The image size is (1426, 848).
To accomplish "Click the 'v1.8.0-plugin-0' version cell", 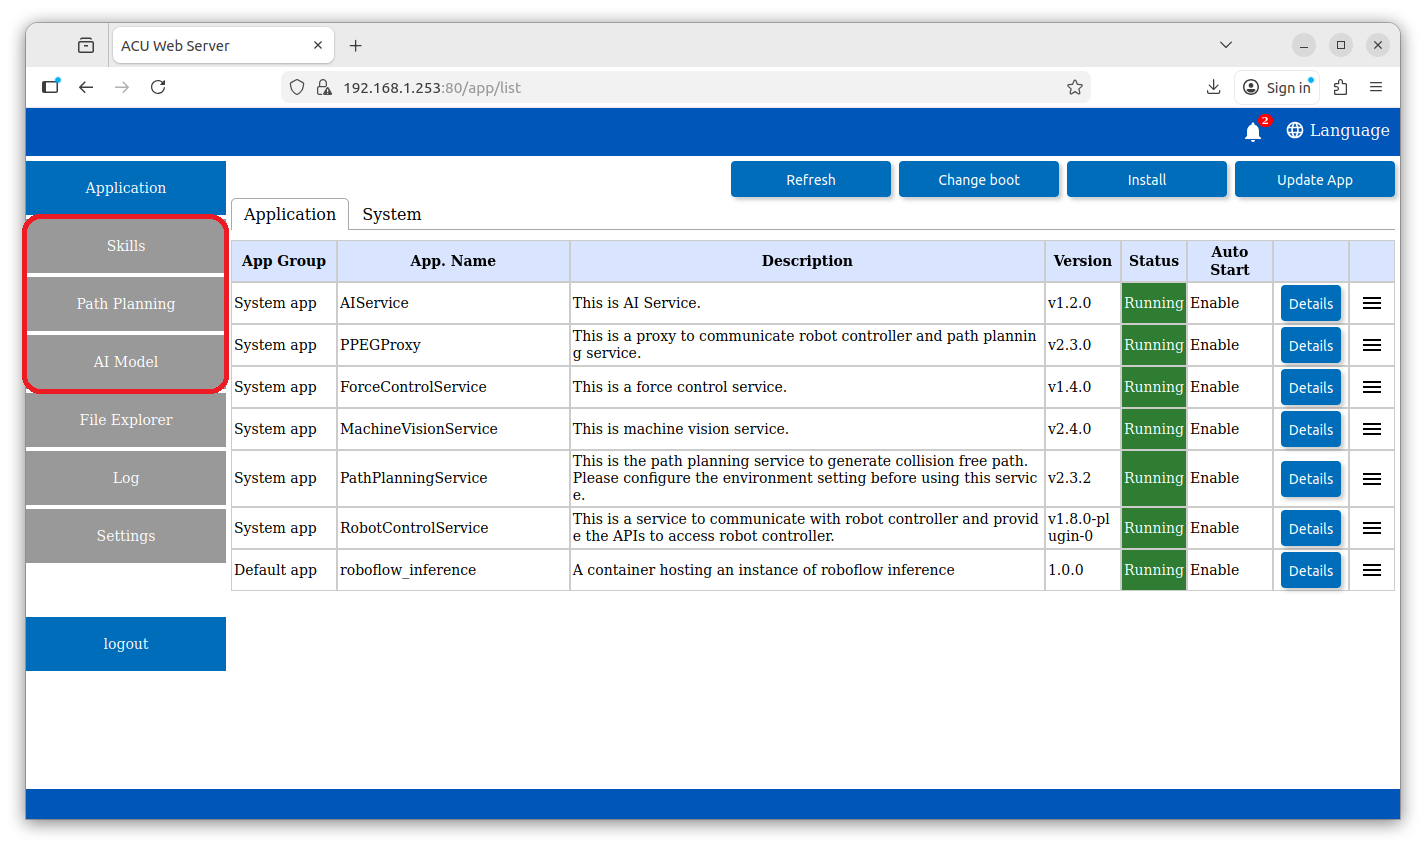I will coord(1082,528).
